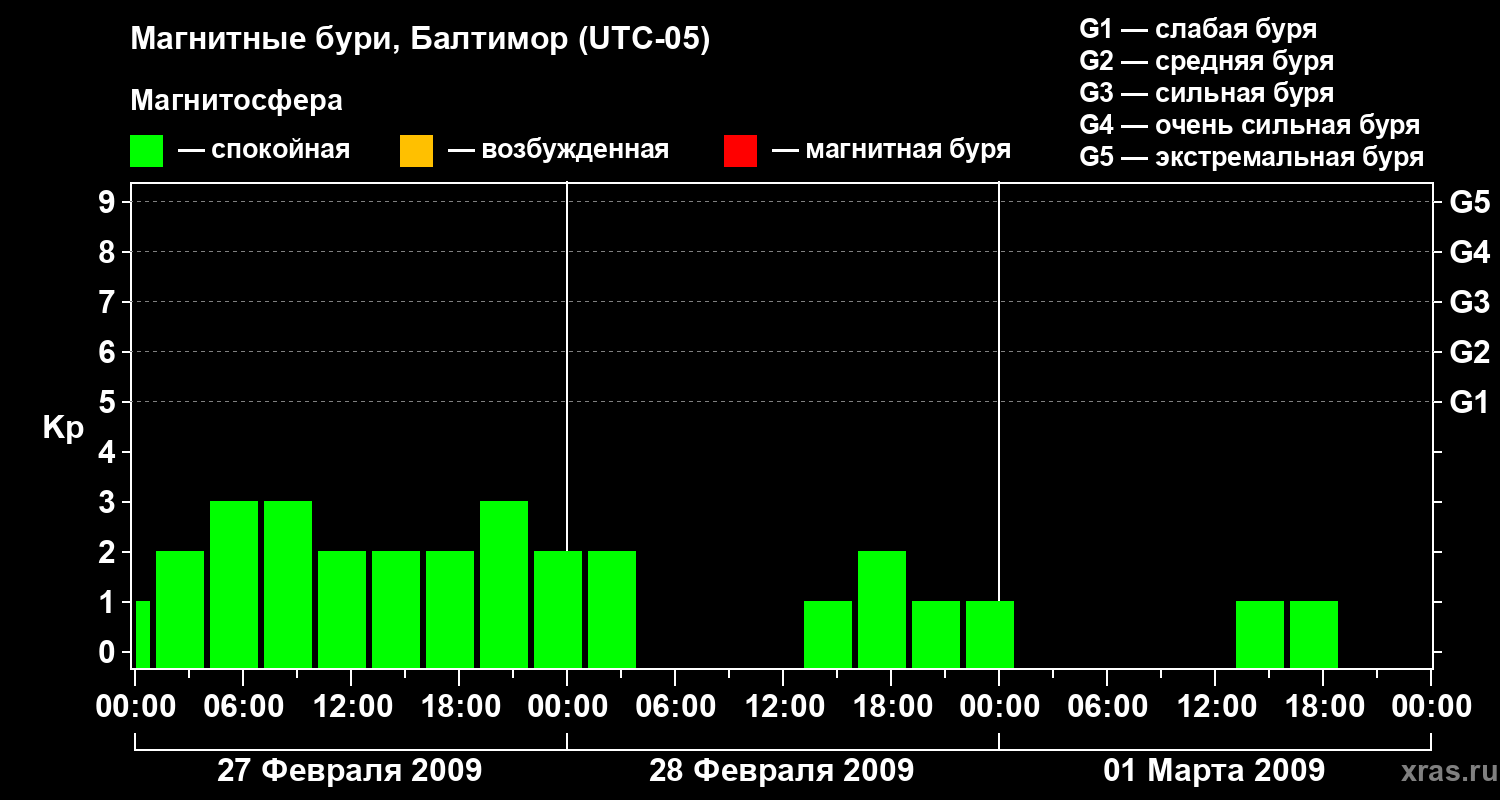The image size is (1500, 800).
Task: Click the '28 Февраля 2009' date label
Action: 781,771
